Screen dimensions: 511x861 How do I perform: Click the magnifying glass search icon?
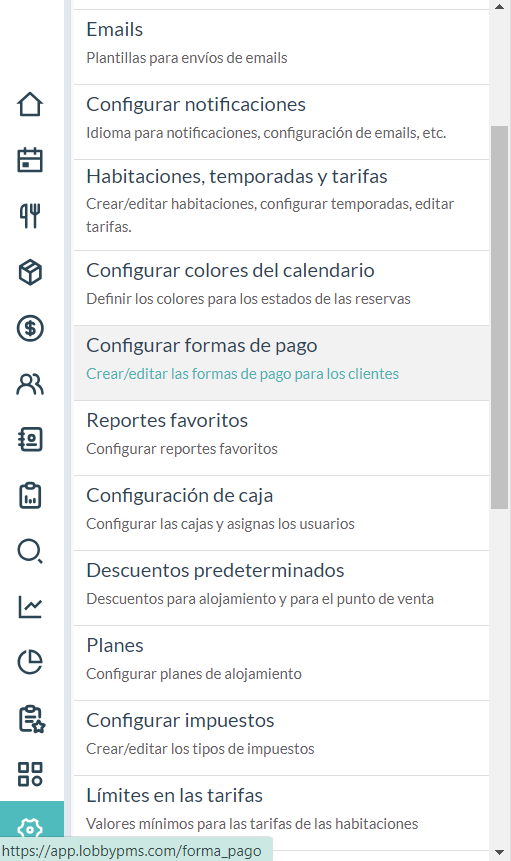30,551
